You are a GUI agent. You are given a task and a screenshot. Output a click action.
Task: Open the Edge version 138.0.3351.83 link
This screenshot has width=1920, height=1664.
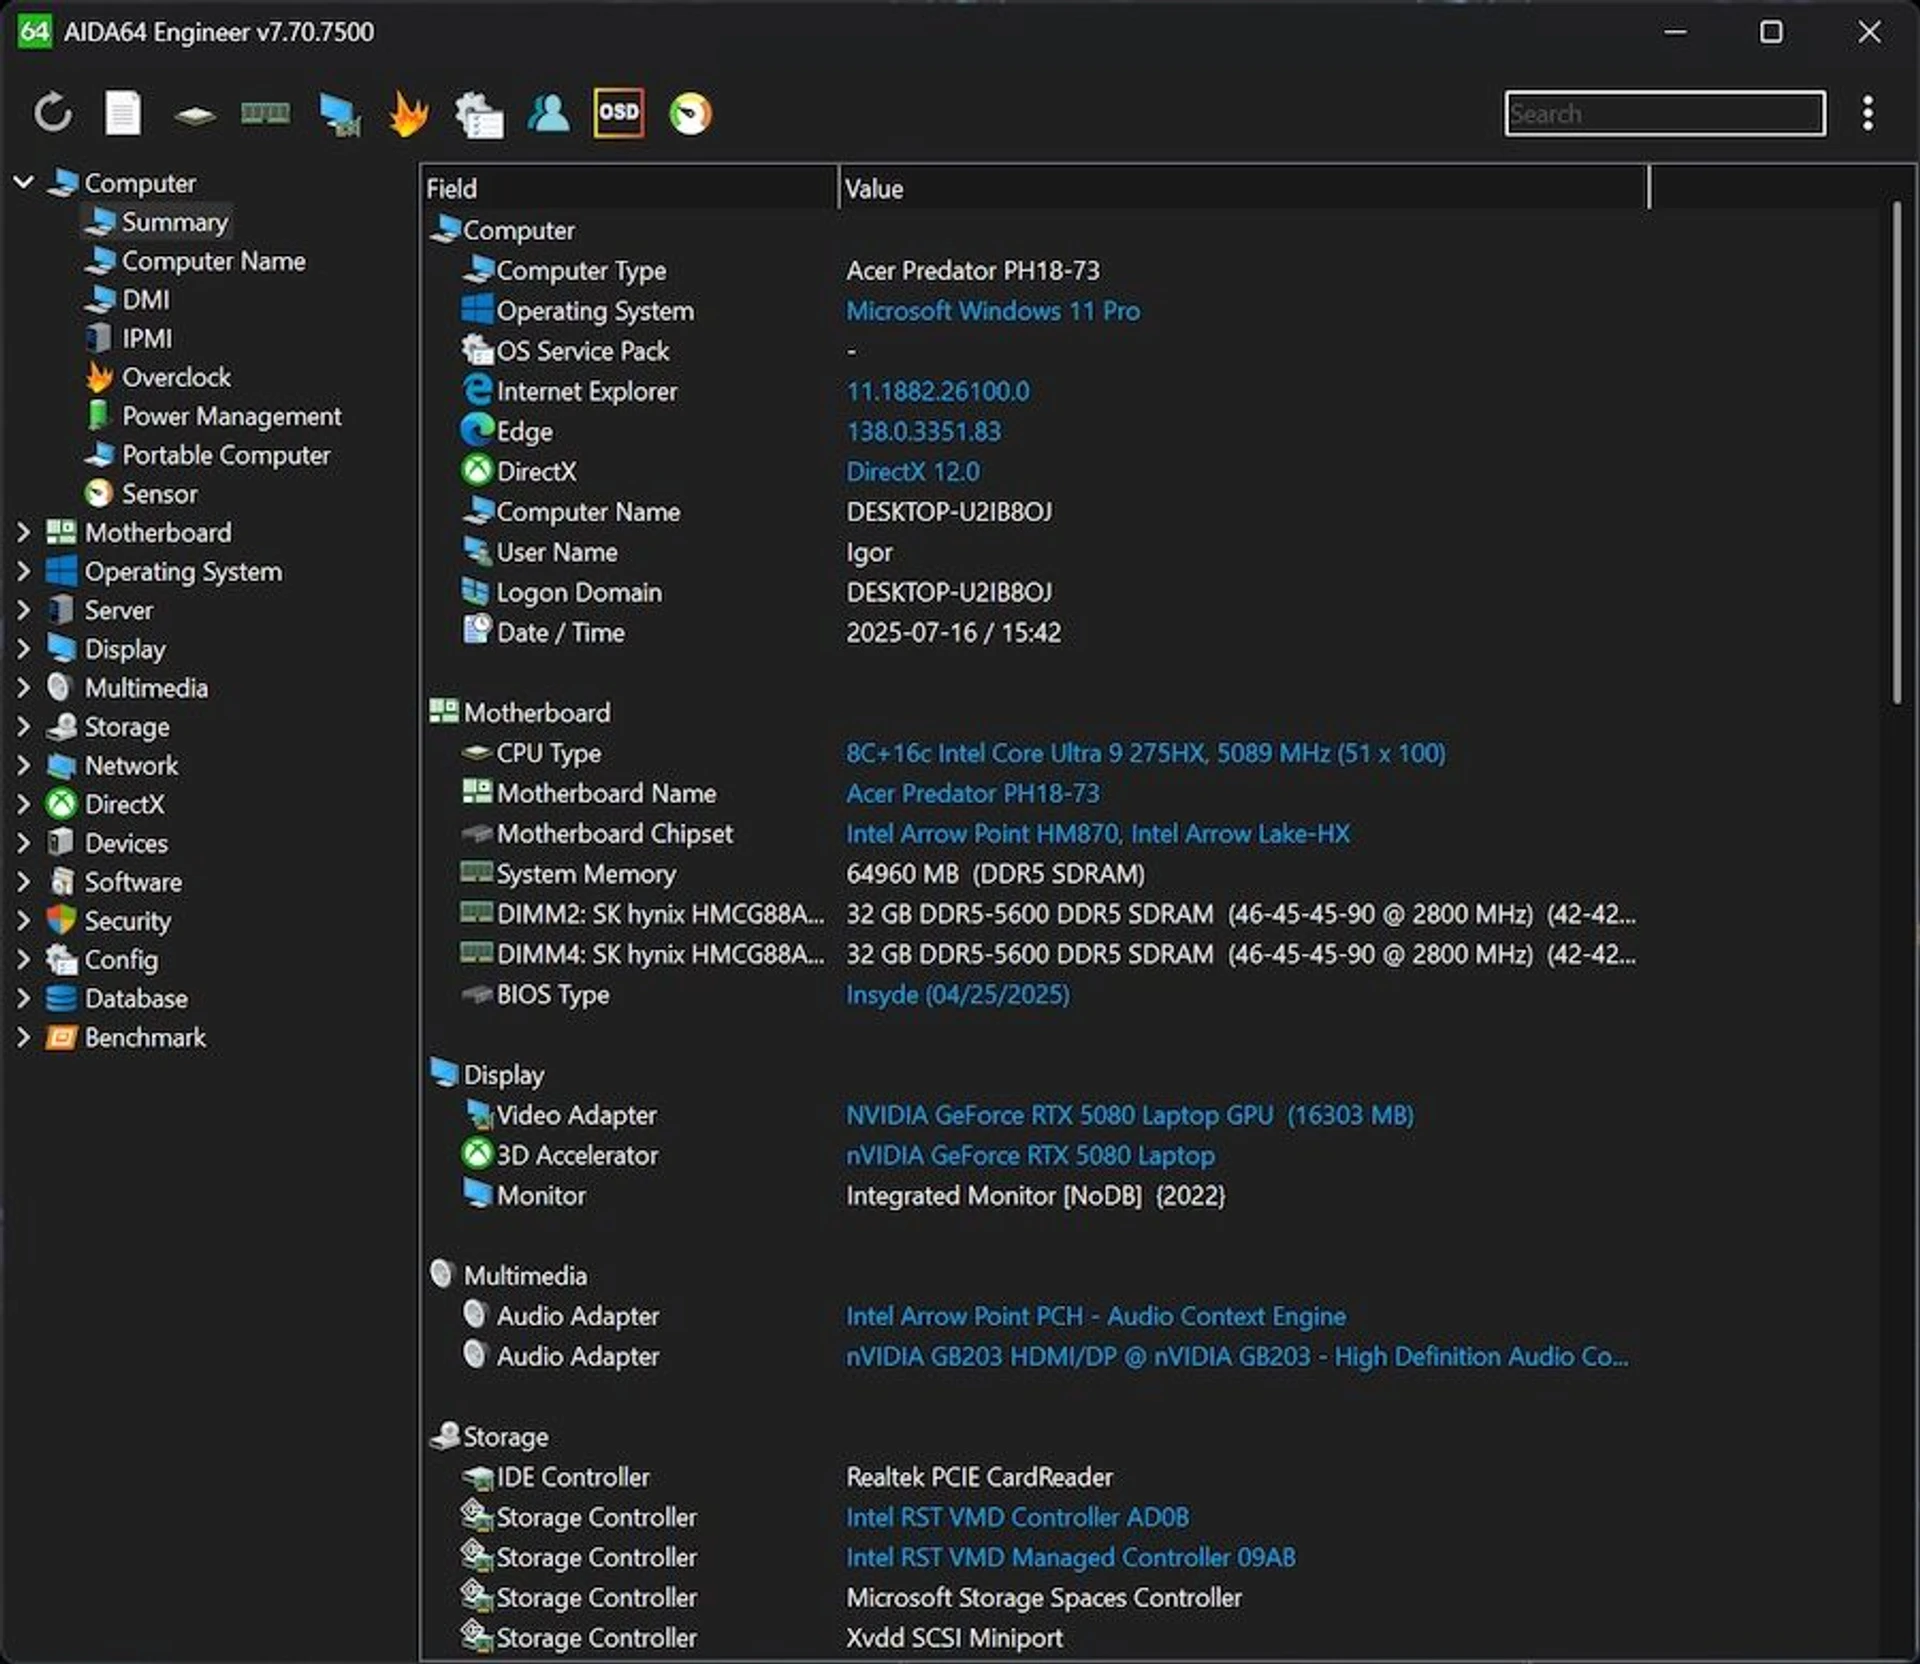click(924, 431)
